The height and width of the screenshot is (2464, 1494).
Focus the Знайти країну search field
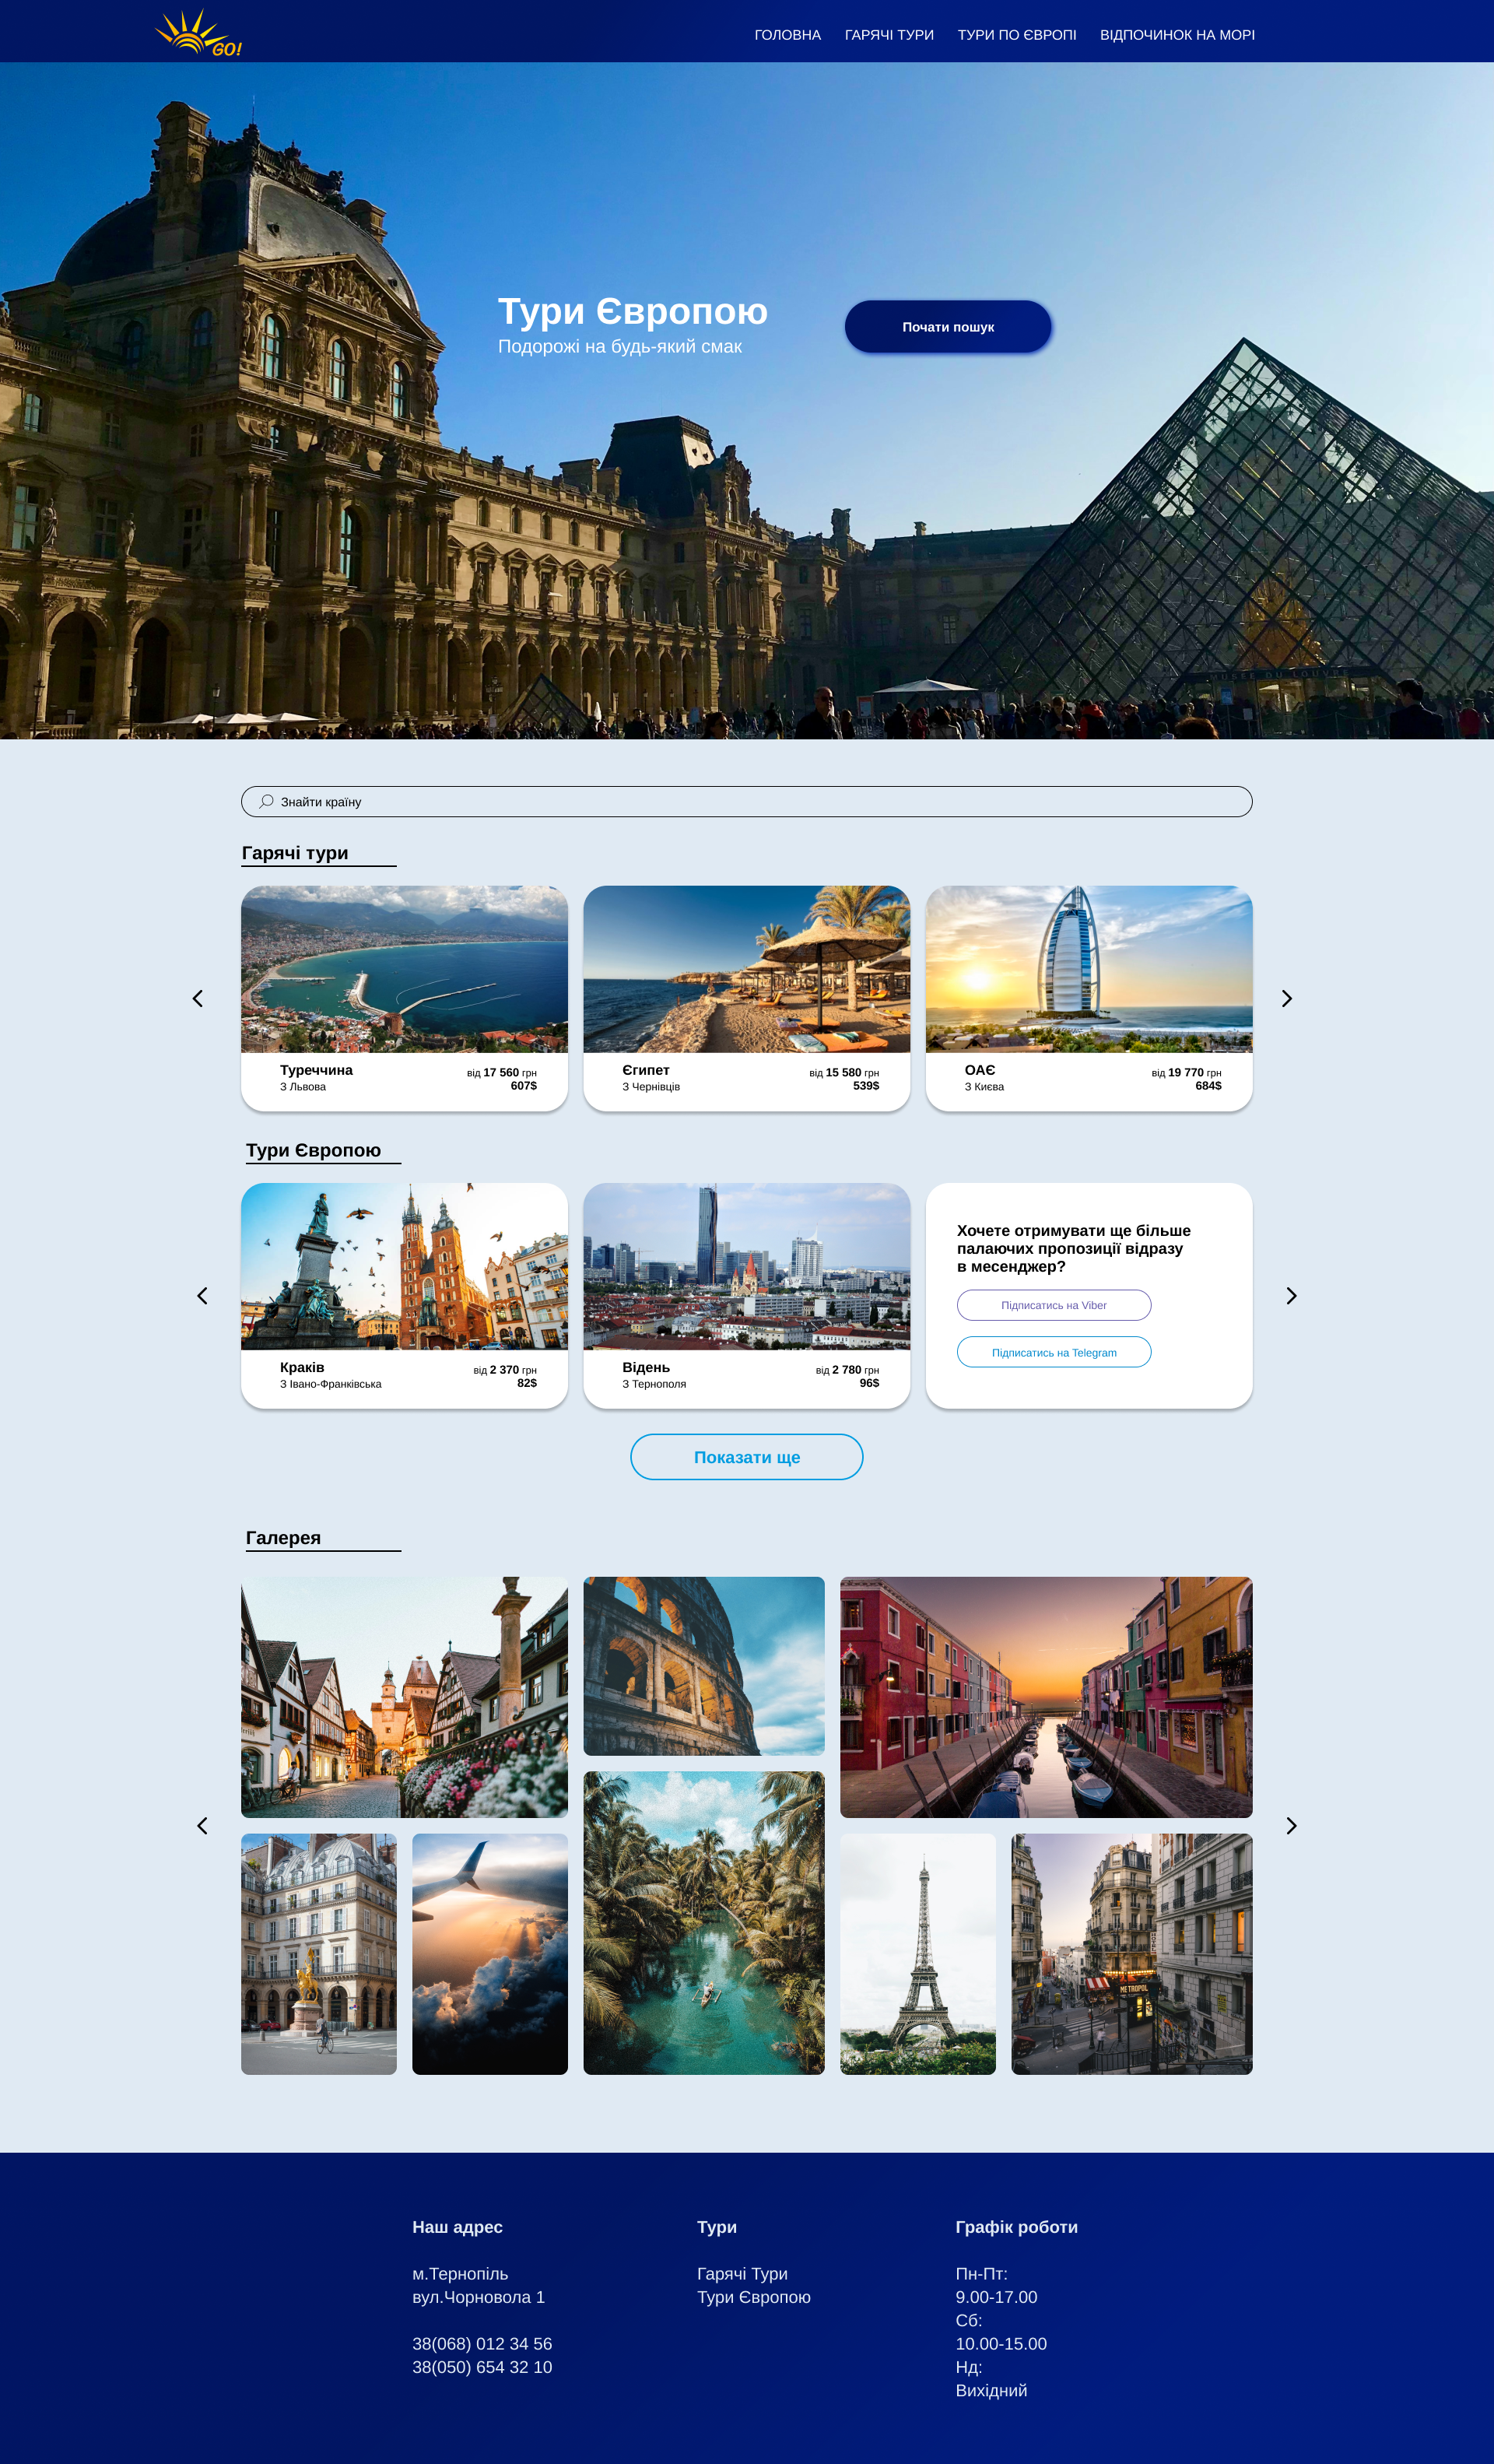click(747, 801)
